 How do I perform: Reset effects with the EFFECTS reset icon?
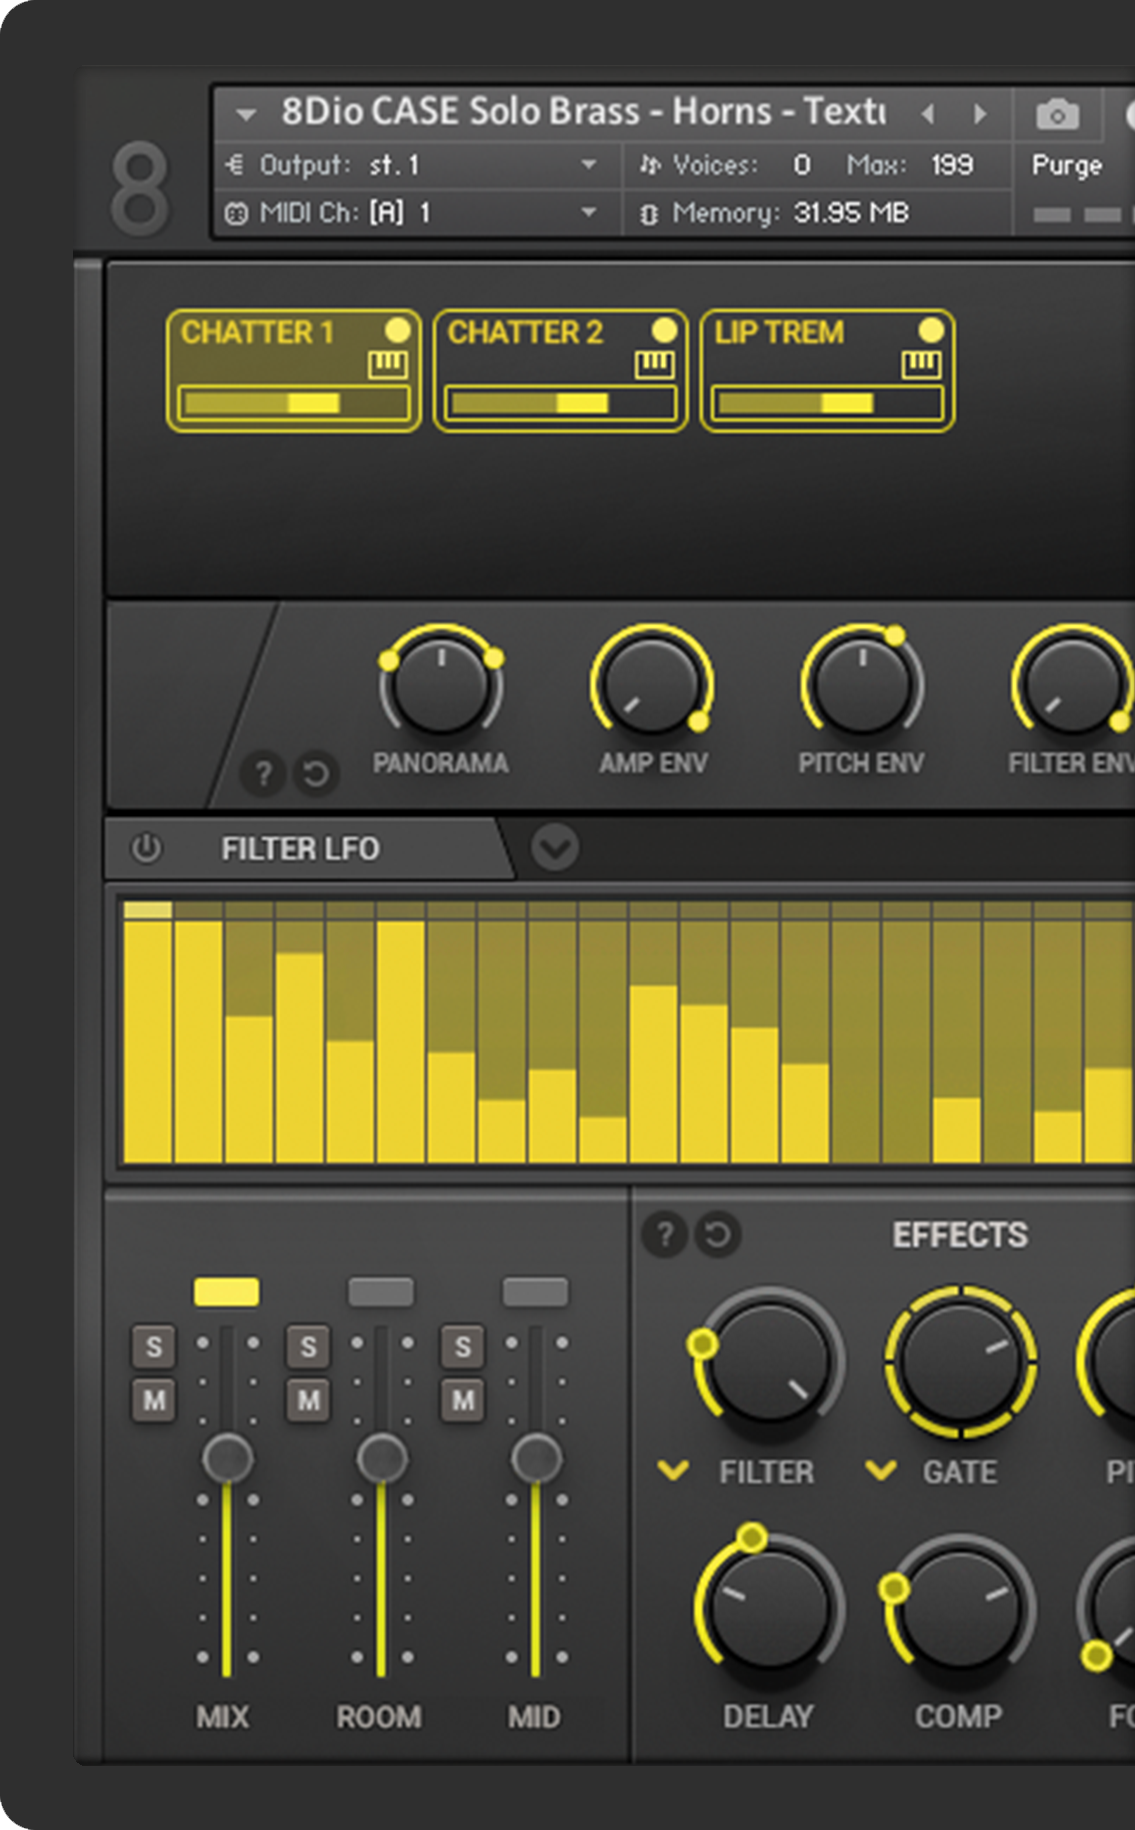(x=717, y=1235)
